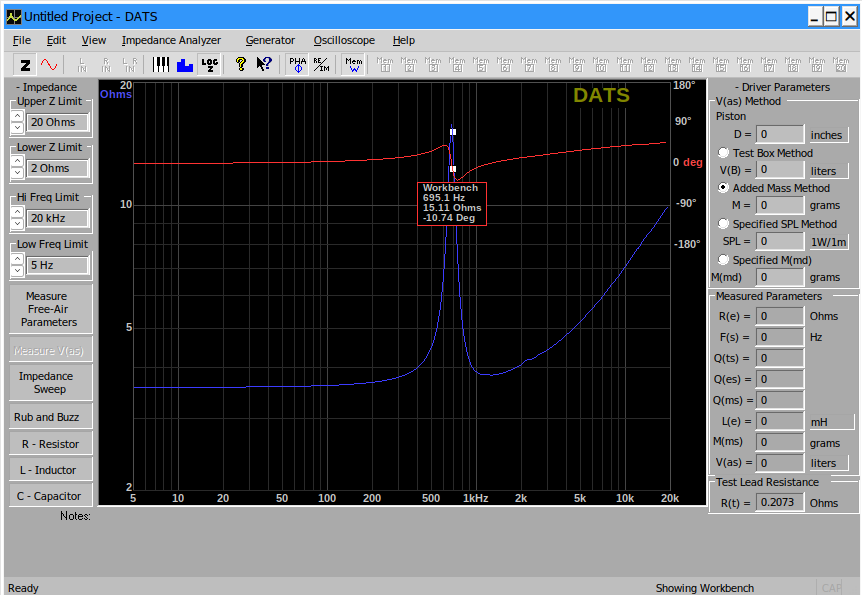
Task: Toggle the LOG Z scale icon
Action: click(x=209, y=65)
